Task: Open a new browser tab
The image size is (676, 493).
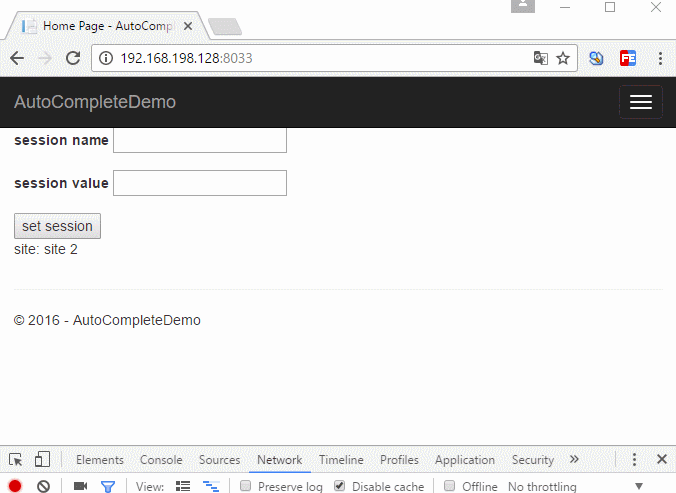Action: click(x=225, y=26)
